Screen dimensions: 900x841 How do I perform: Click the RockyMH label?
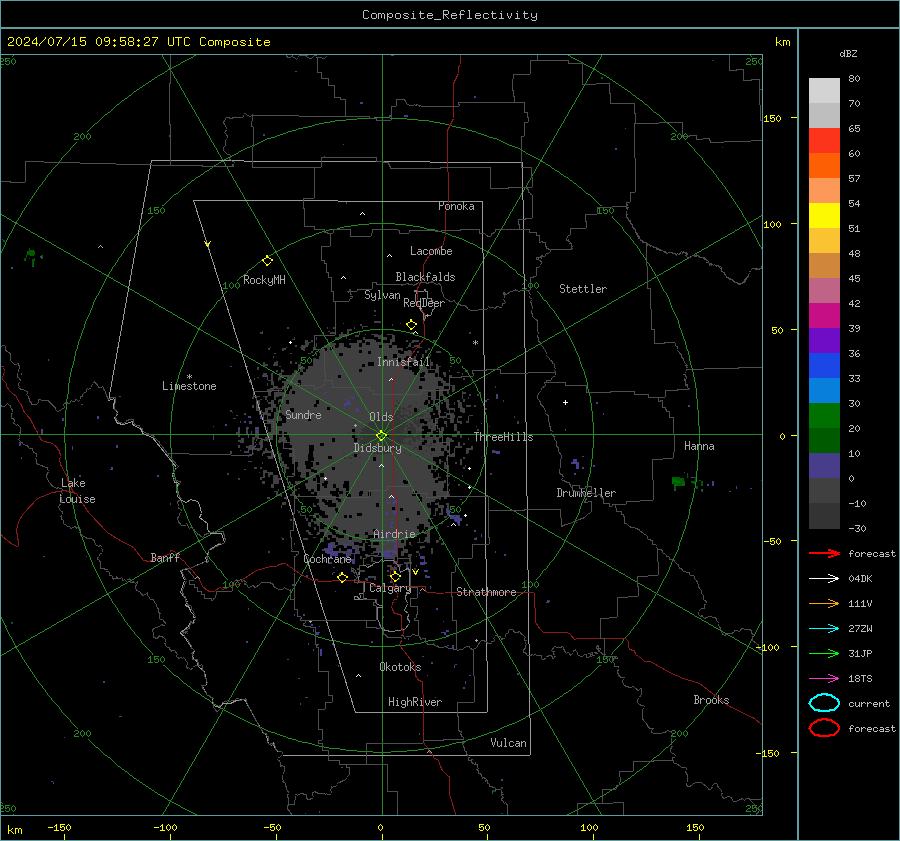pyautogui.click(x=264, y=280)
